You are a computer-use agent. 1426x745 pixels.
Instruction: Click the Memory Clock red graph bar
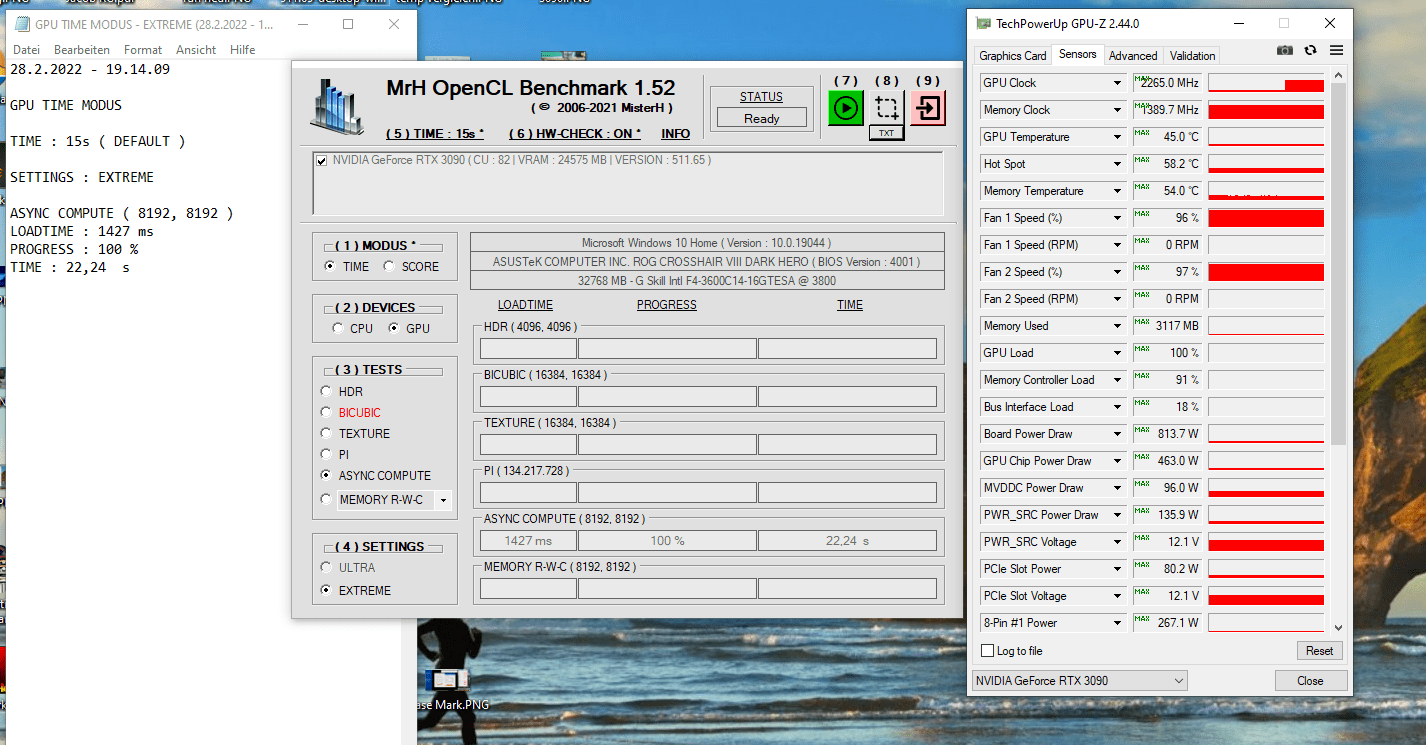click(x=1266, y=110)
